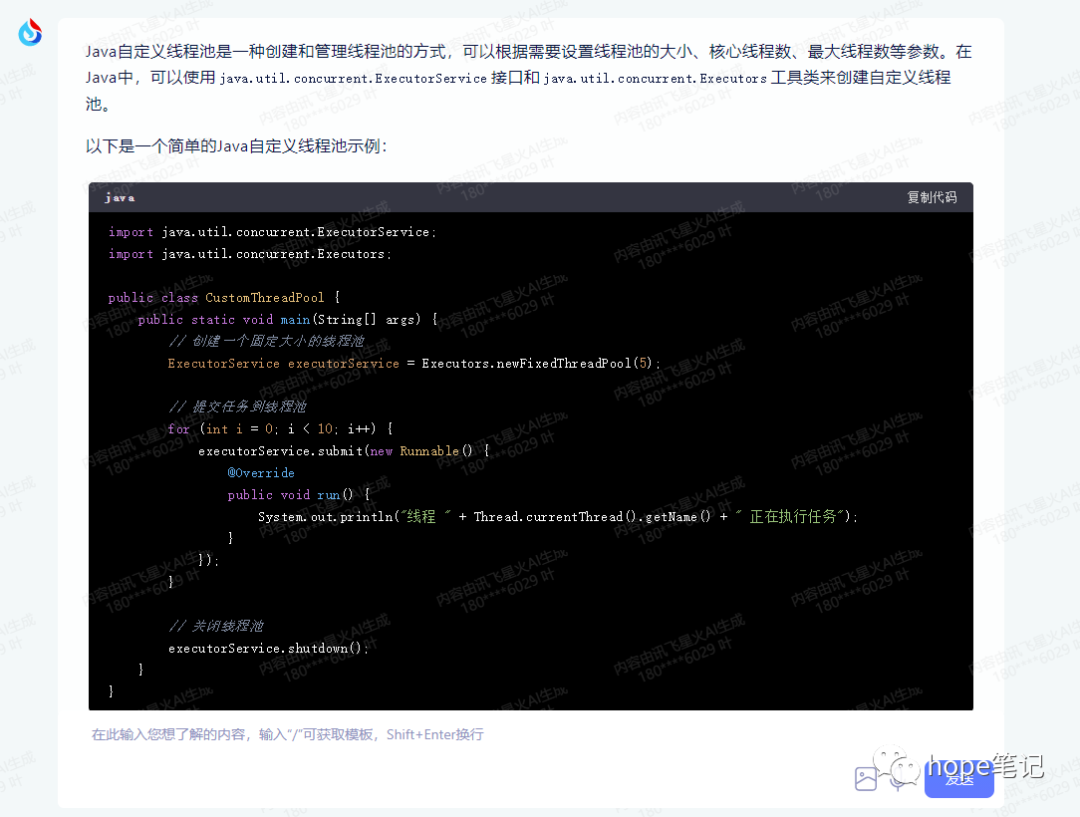
Task: Copy the code with 复制代码
Action: pos(932,198)
